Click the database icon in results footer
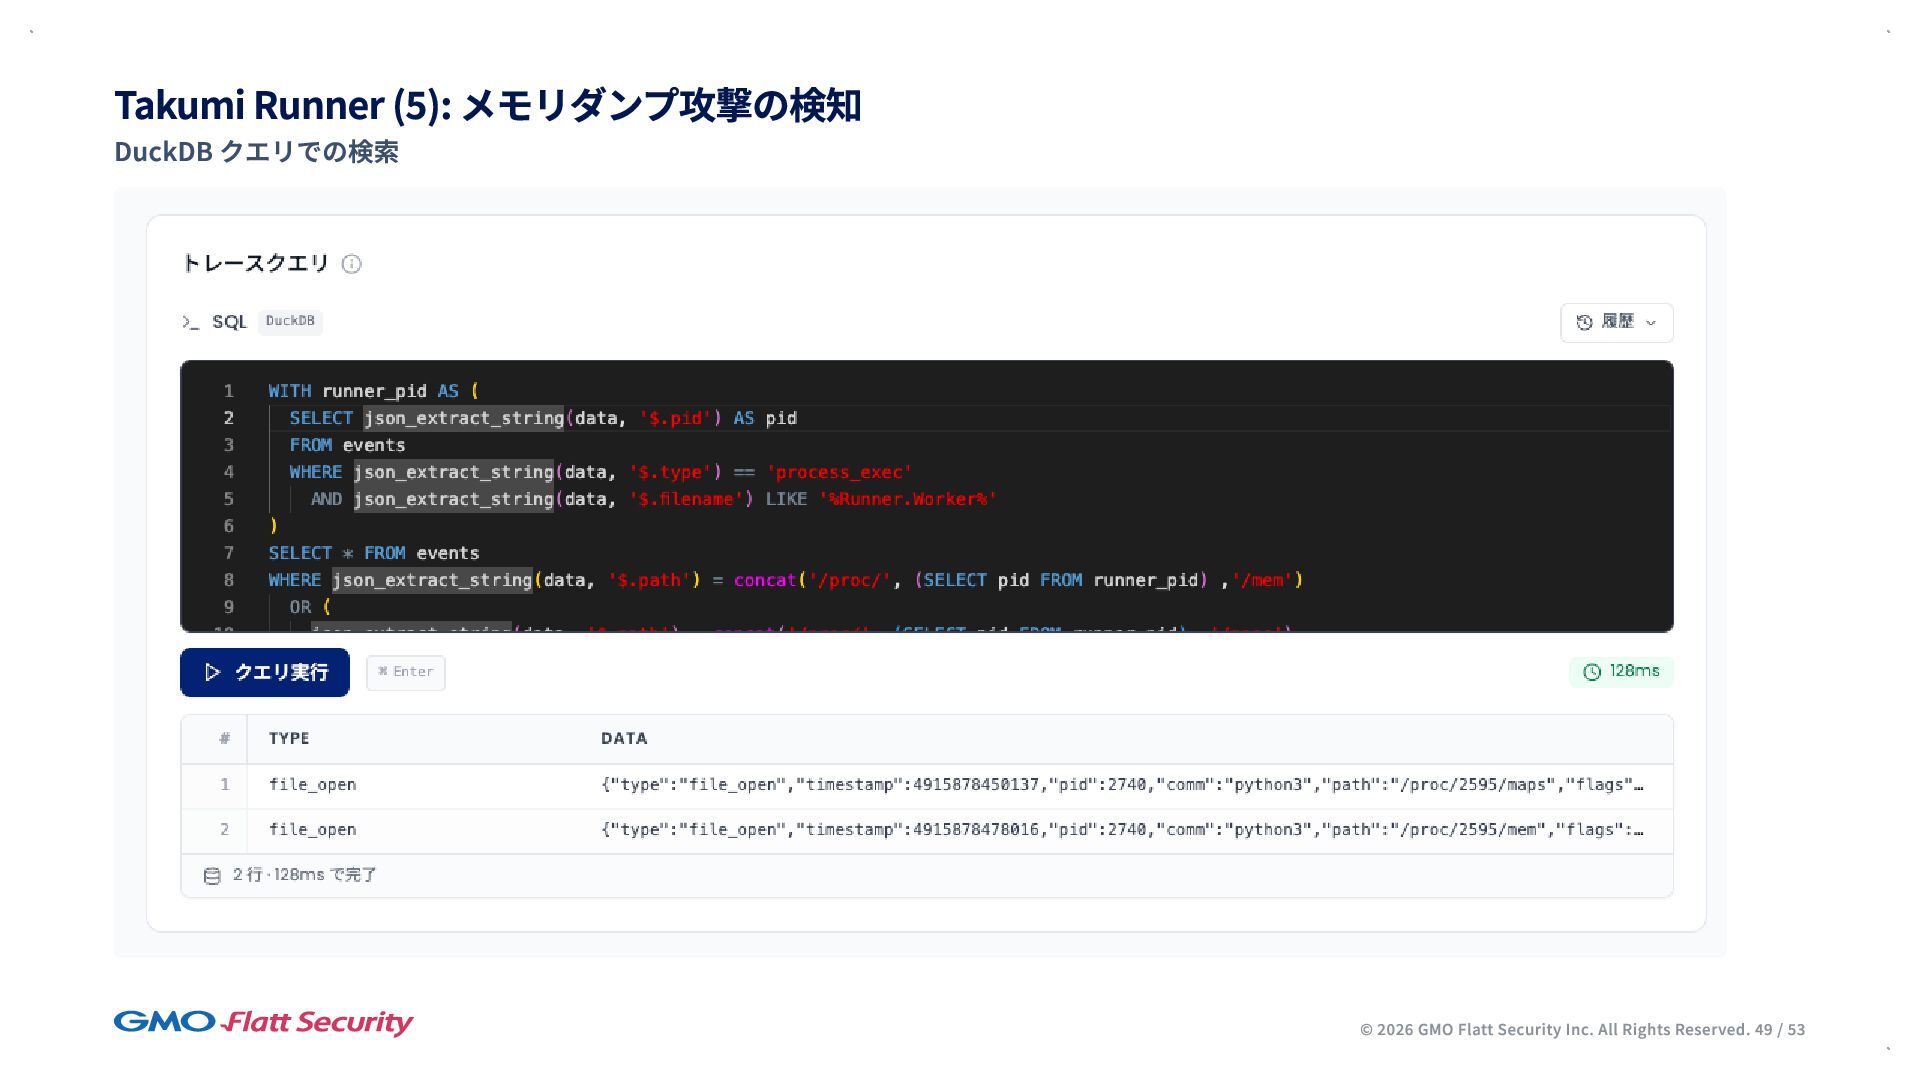 212,876
